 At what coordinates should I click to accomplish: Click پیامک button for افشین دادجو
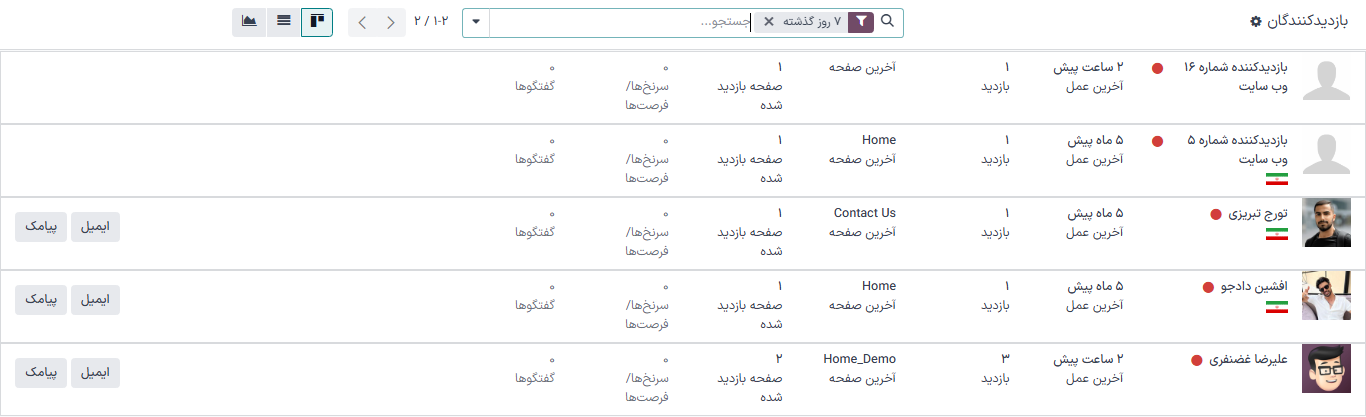[40, 301]
